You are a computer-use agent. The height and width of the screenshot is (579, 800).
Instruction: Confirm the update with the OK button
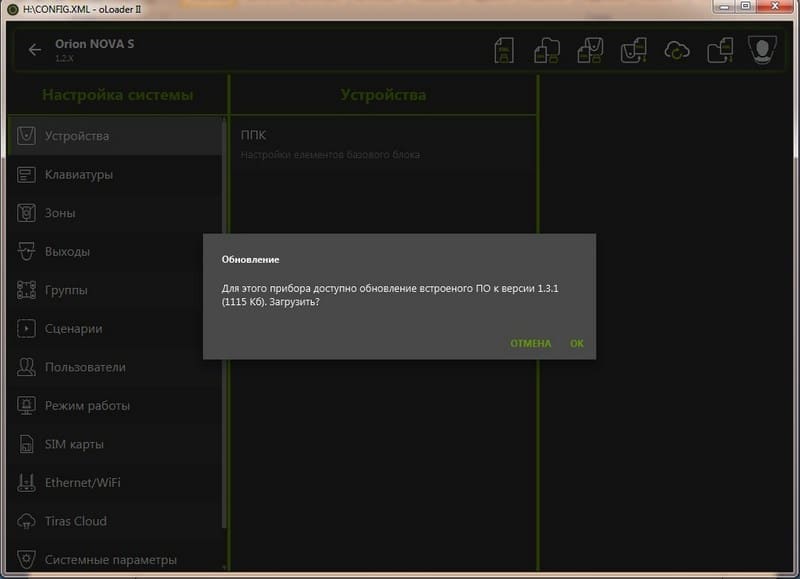577,343
